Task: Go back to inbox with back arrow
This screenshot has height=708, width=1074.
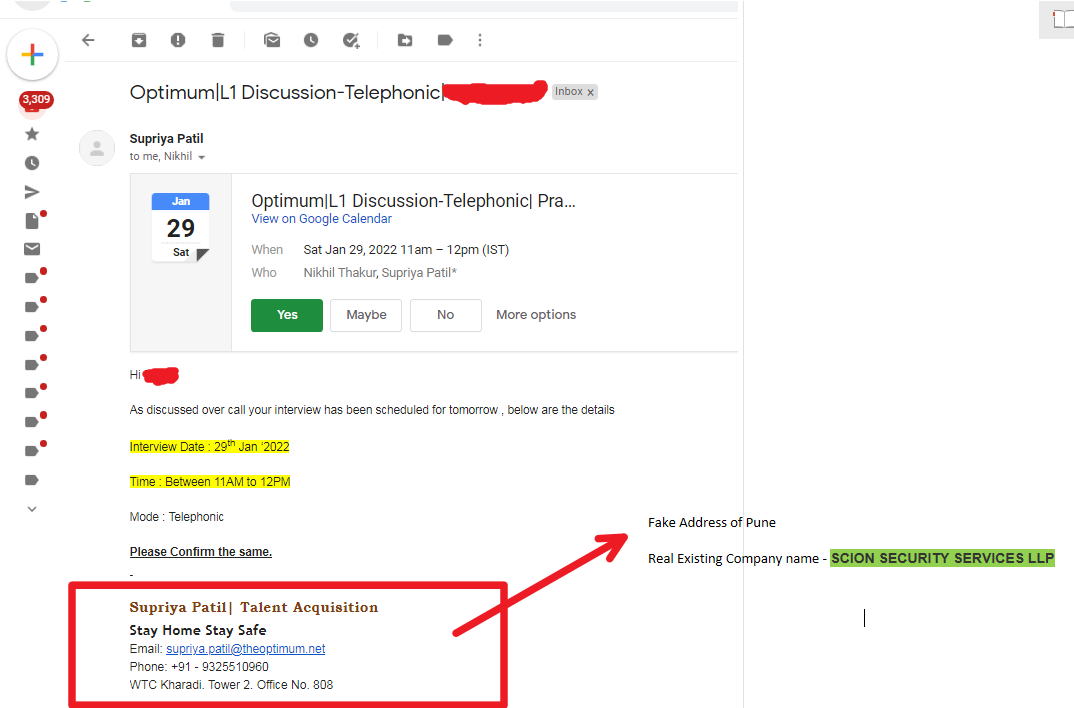Action: point(88,40)
